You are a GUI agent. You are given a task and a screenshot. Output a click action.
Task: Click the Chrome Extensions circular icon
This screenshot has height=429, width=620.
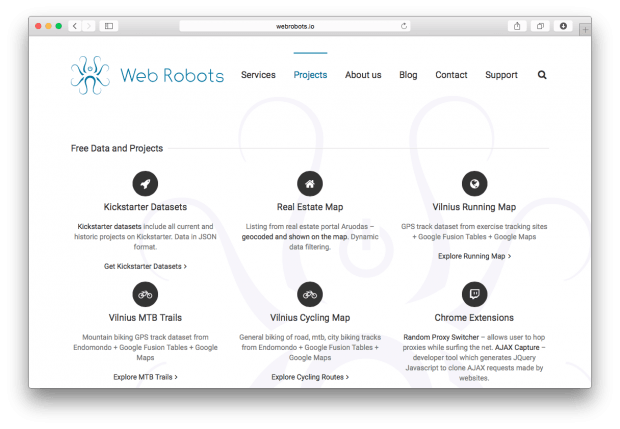pos(474,294)
